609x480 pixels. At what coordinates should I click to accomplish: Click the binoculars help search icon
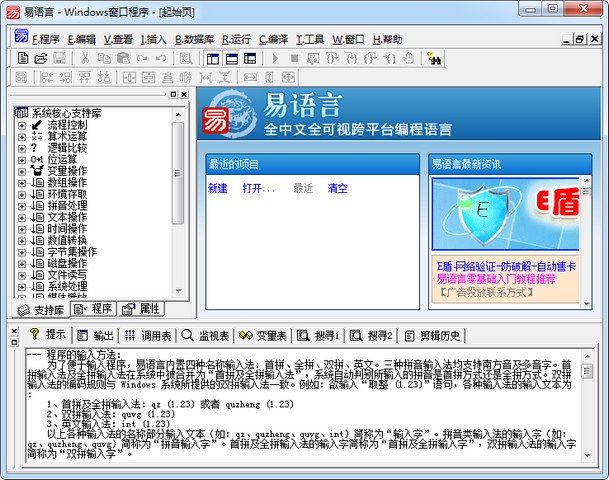[x=434, y=59]
